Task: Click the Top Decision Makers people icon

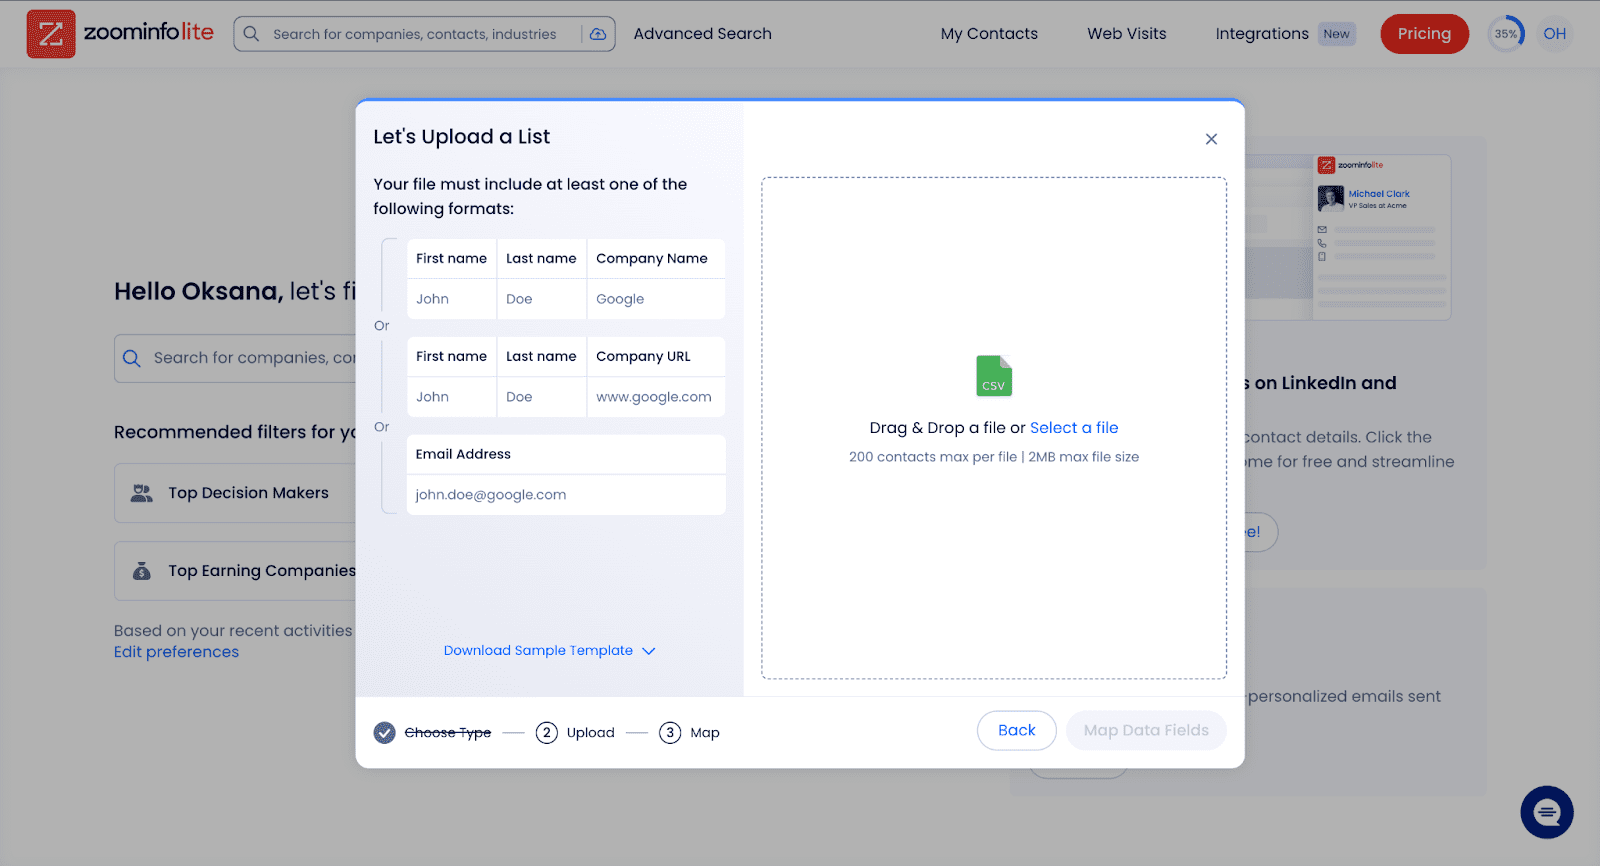Action: coord(142,493)
